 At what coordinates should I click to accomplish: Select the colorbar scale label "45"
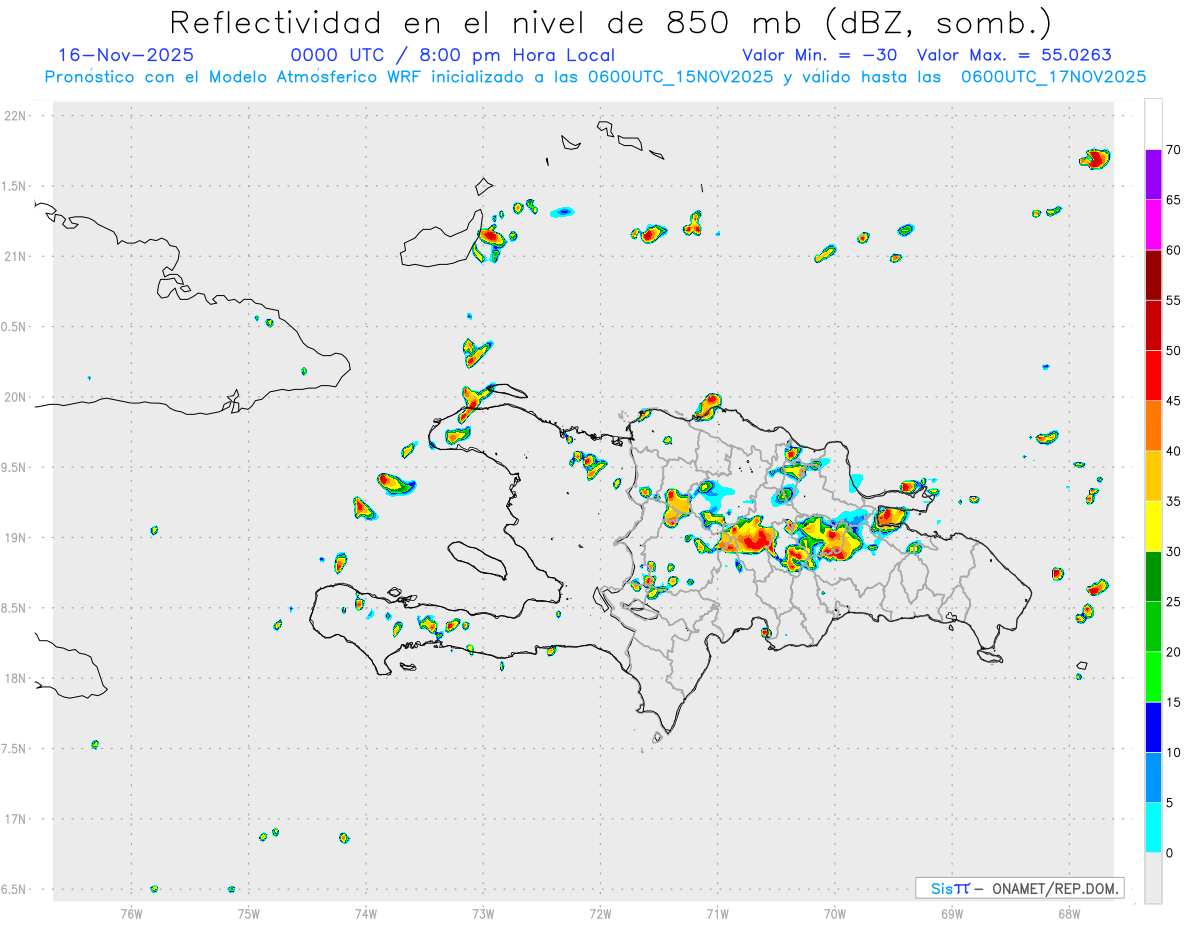click(x=1174, y=401)
